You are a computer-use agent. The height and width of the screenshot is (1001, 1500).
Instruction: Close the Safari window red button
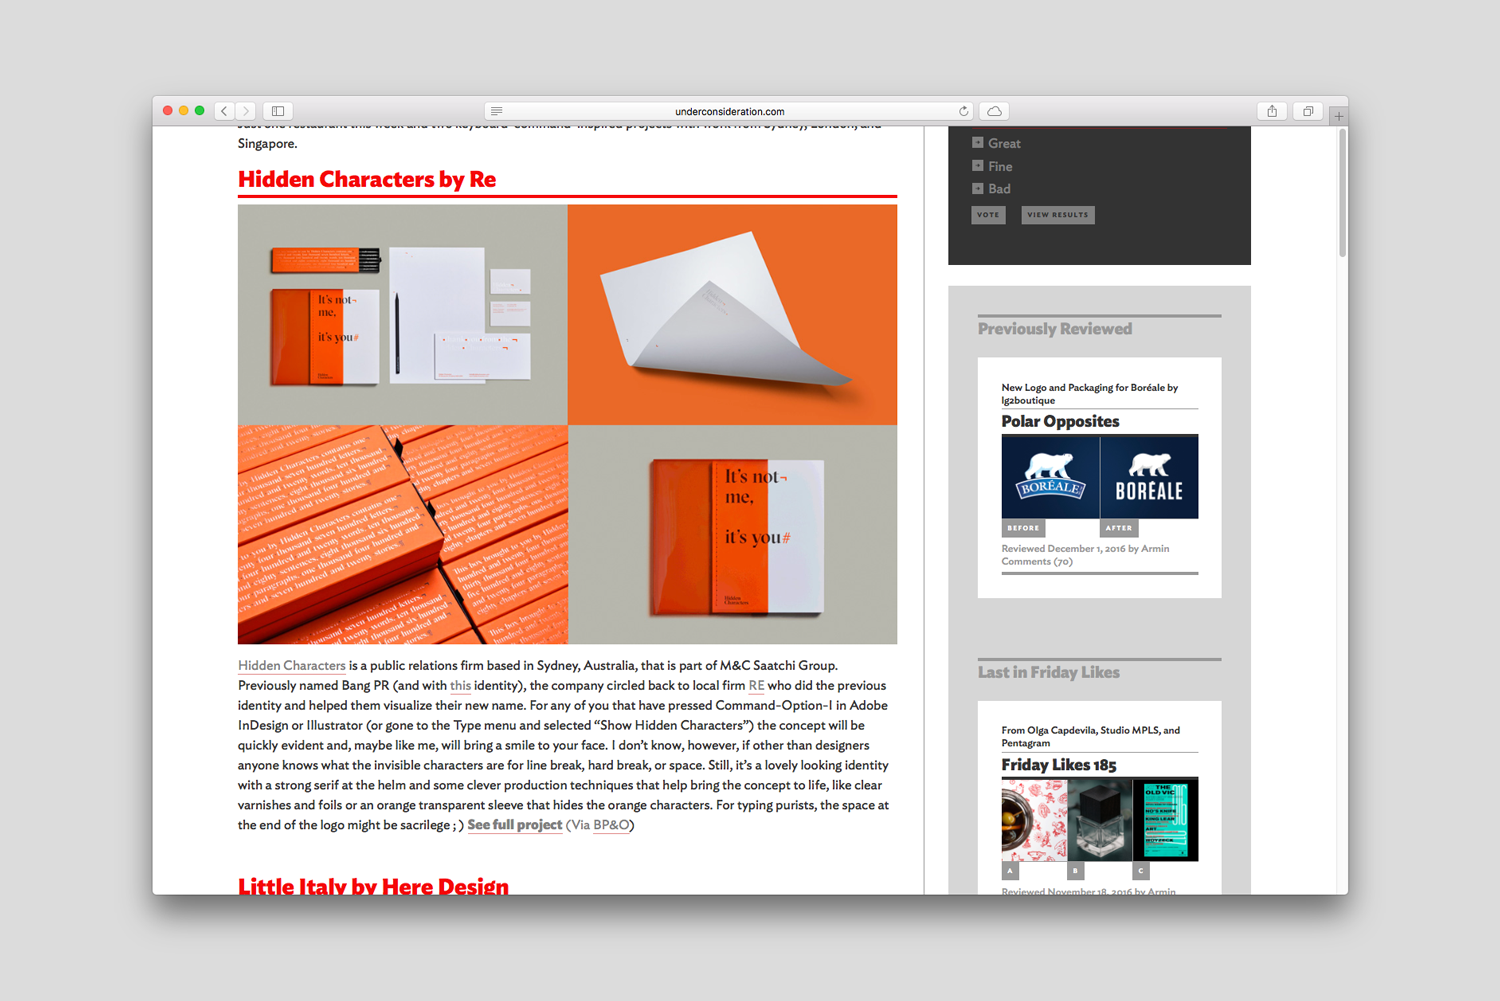tap(168, 111)
